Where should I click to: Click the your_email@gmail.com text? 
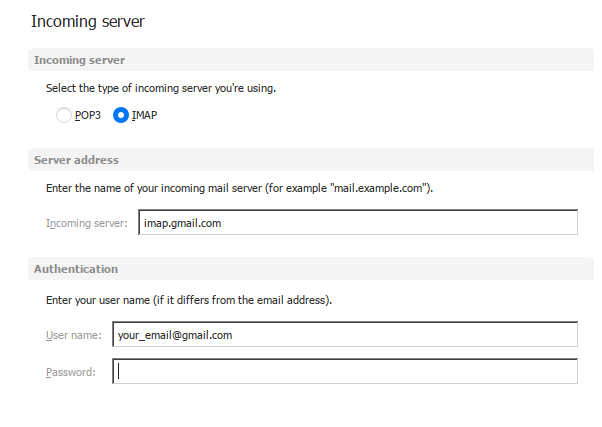pyautogui.click(x=175, y=335)
